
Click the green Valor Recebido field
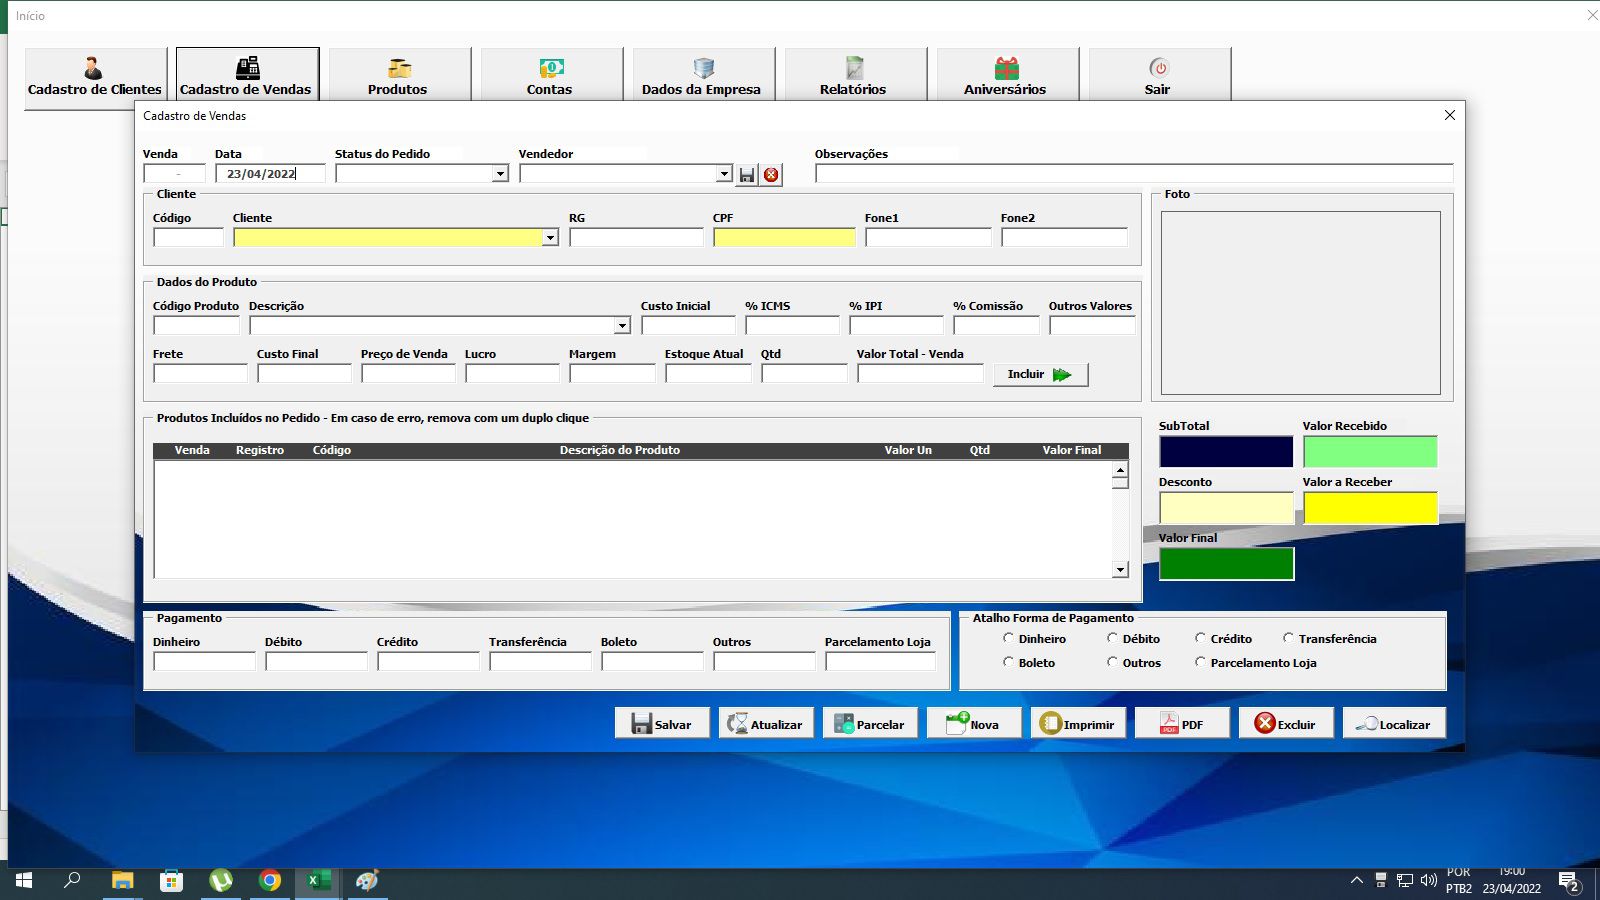(x=1369, y=452)
